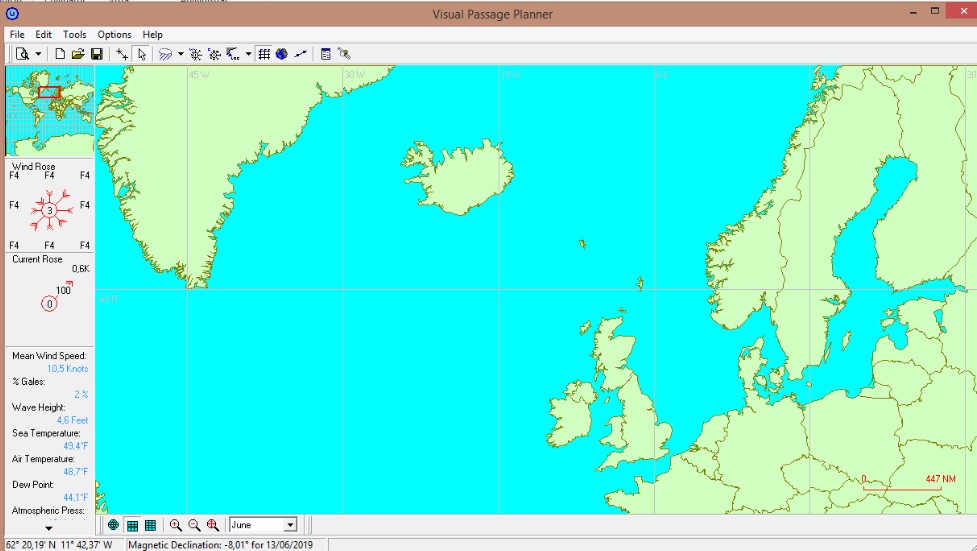This screenshot has height=551, width=977.
Task: Click the 49,4°F sea temperature value
Action: click(75, 446)
